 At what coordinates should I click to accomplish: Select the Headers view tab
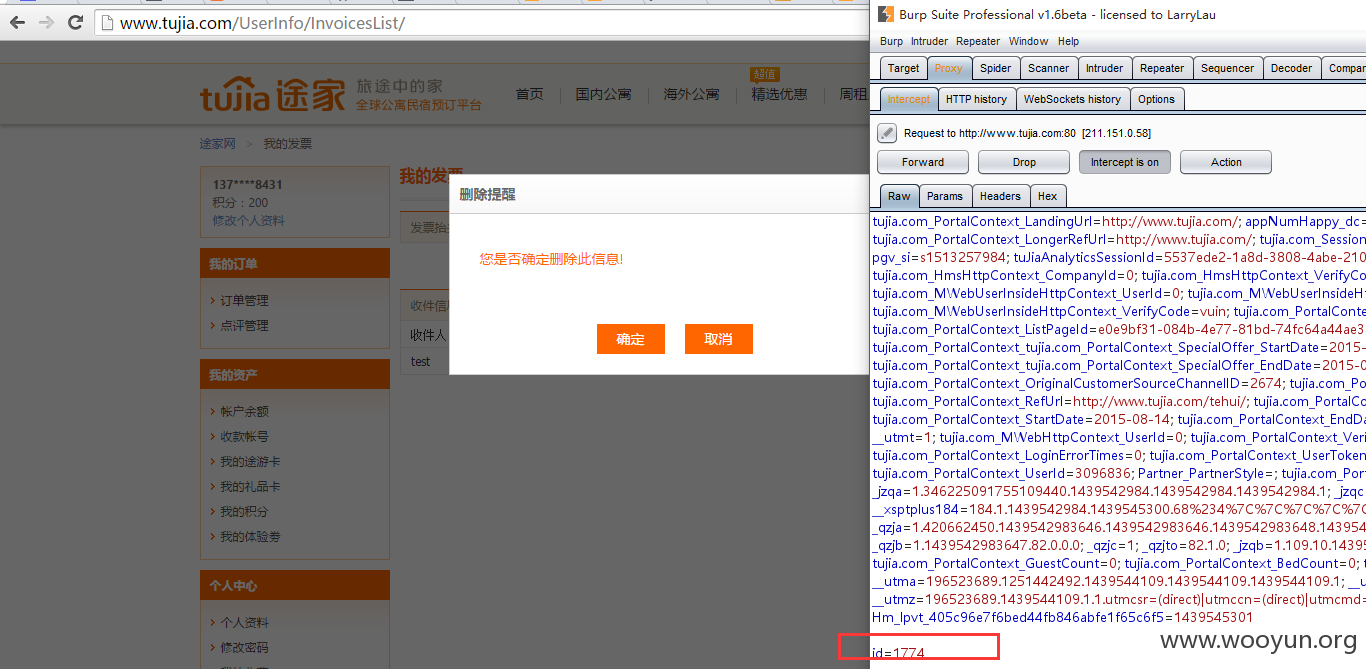tap(1000, 196)
